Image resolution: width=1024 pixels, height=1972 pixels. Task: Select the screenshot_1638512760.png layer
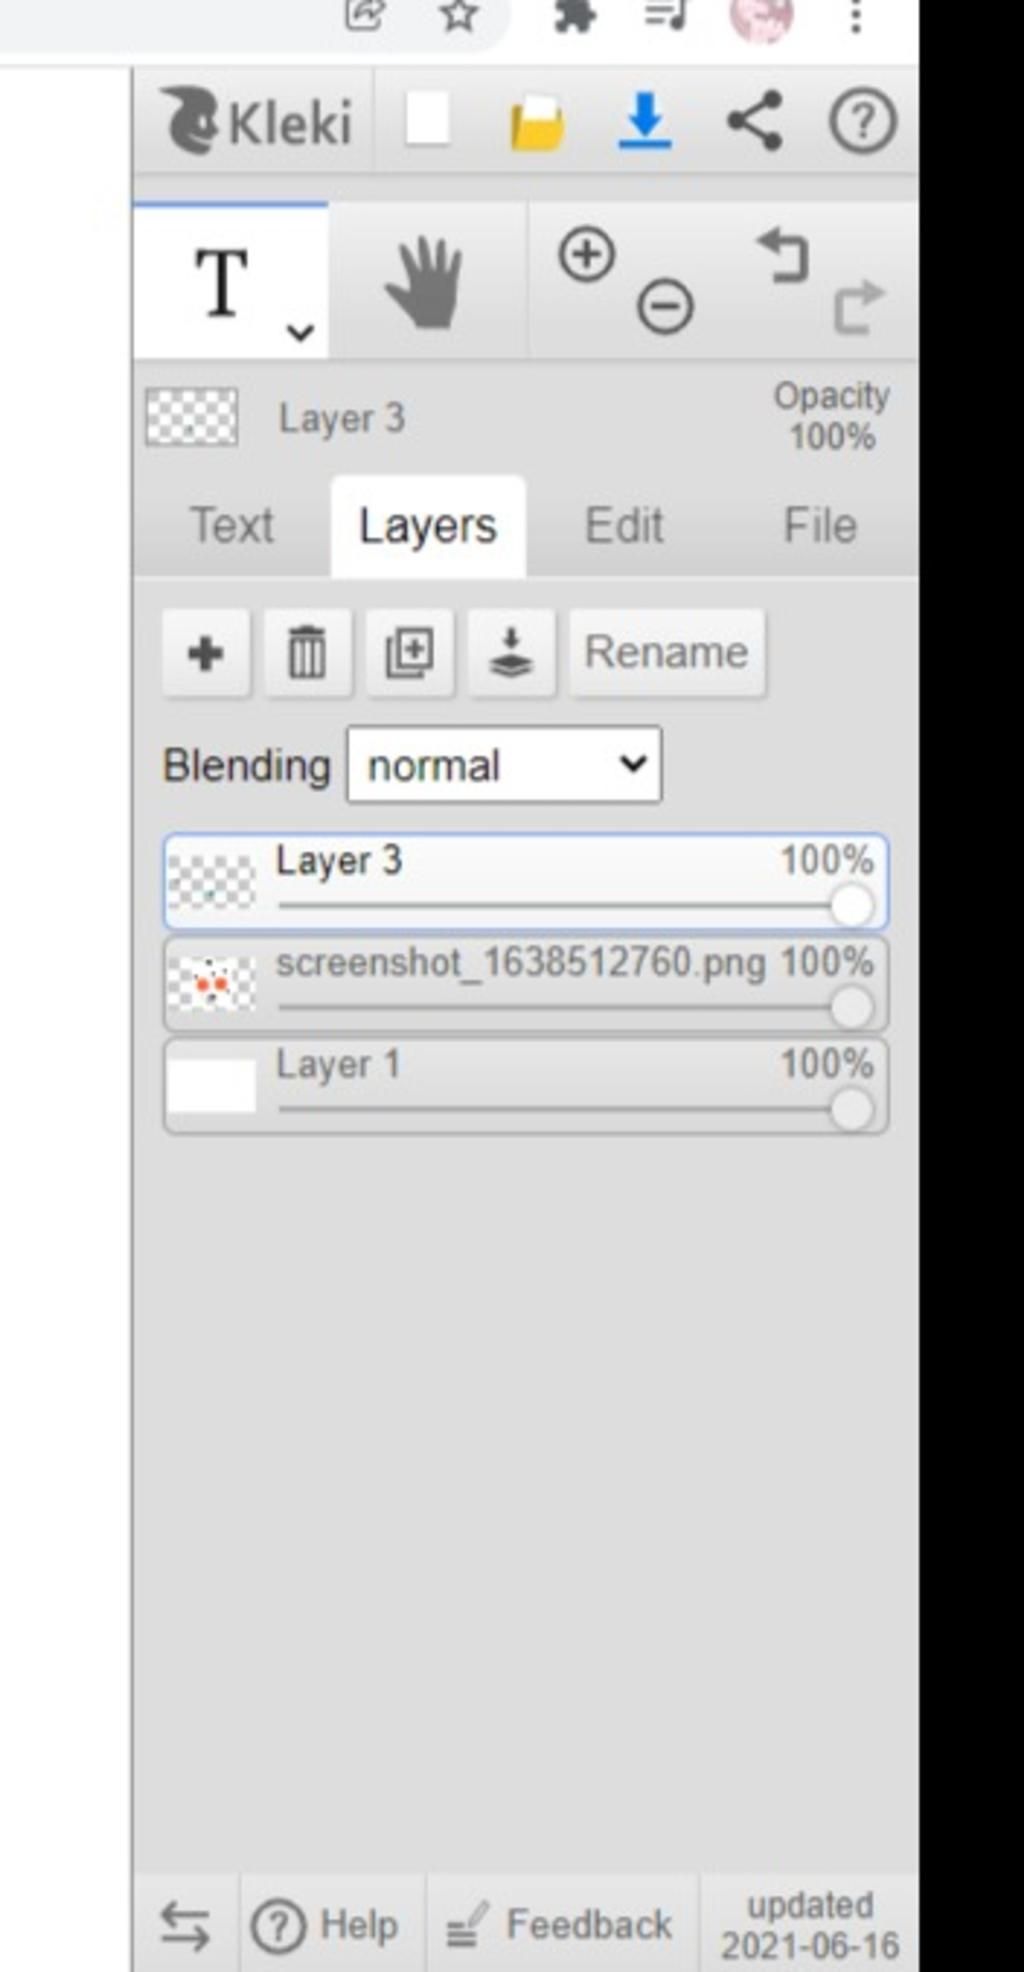pos(526,983)
